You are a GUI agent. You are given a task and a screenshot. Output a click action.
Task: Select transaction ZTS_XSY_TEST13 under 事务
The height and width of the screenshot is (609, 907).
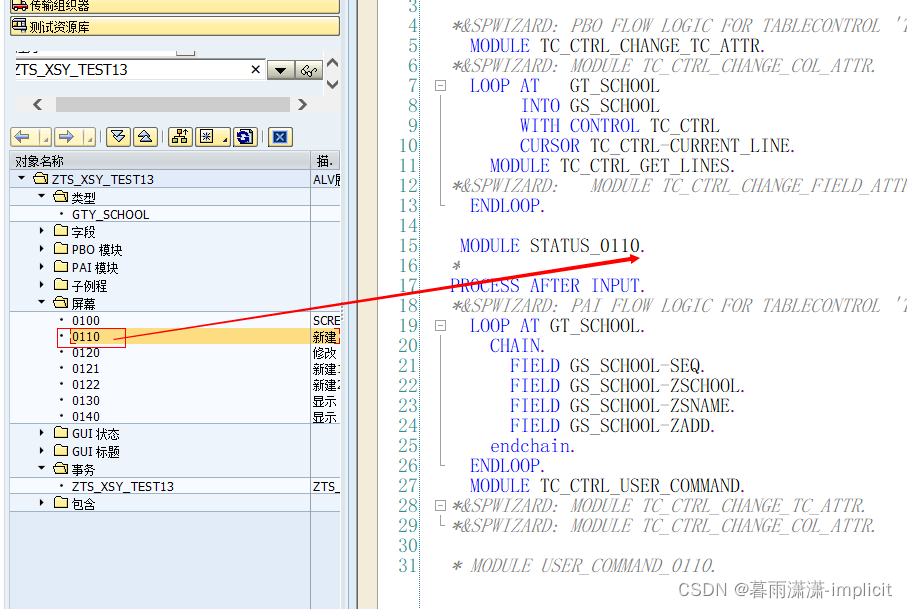123,487
